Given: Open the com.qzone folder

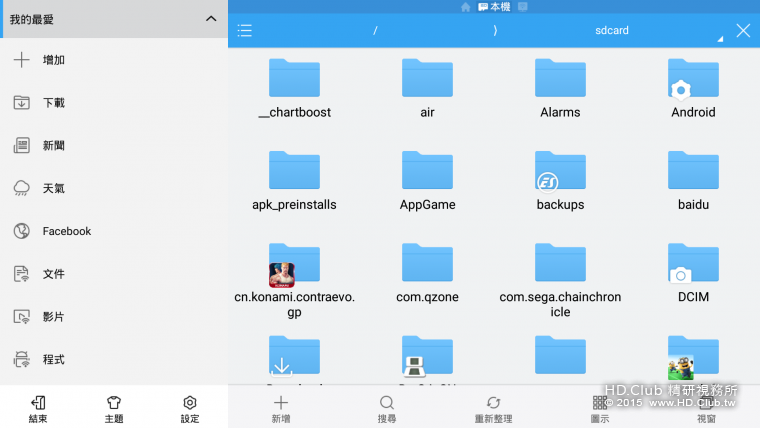Looking at the screenshot, I should (x=427, y=273).
